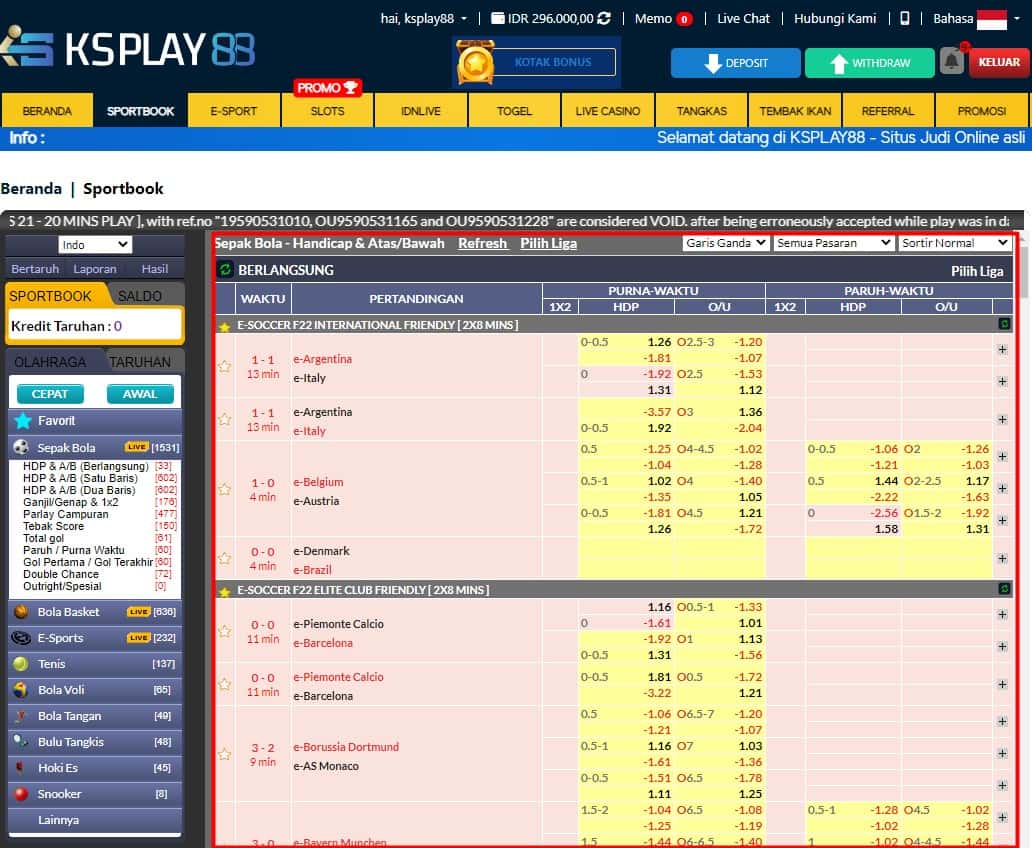The image size is (1032, 848).
Task: Click the Snooker red ball icon
Action: point(20,794)
